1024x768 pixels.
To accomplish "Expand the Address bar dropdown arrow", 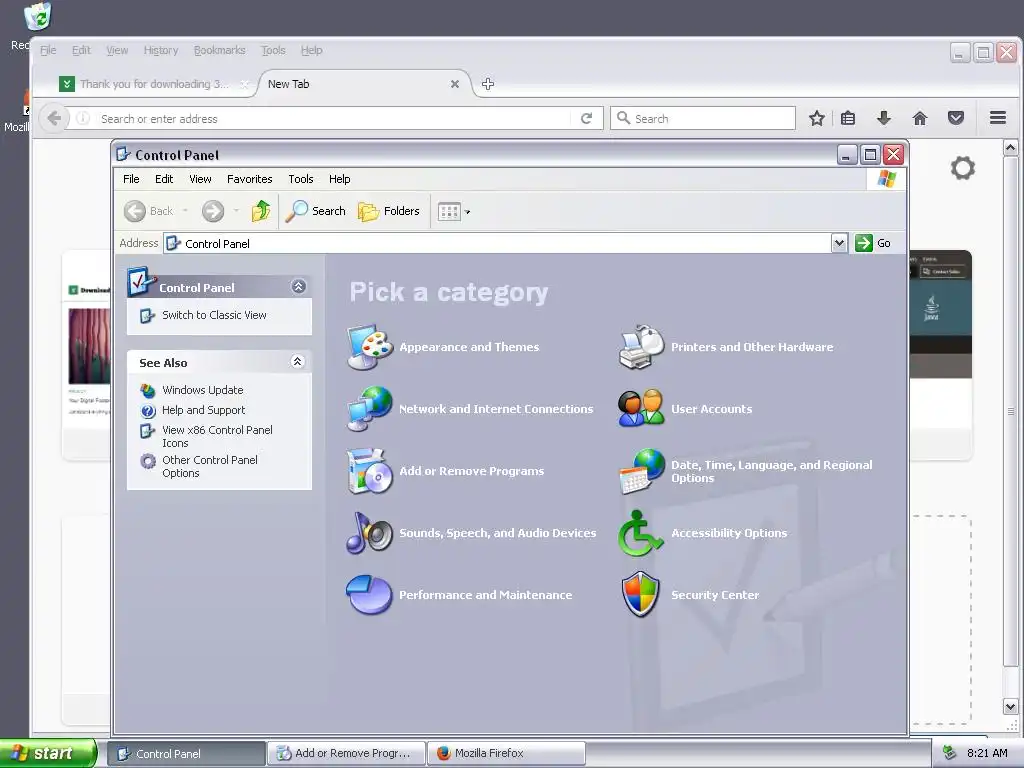I will click(x=839, y=243).
